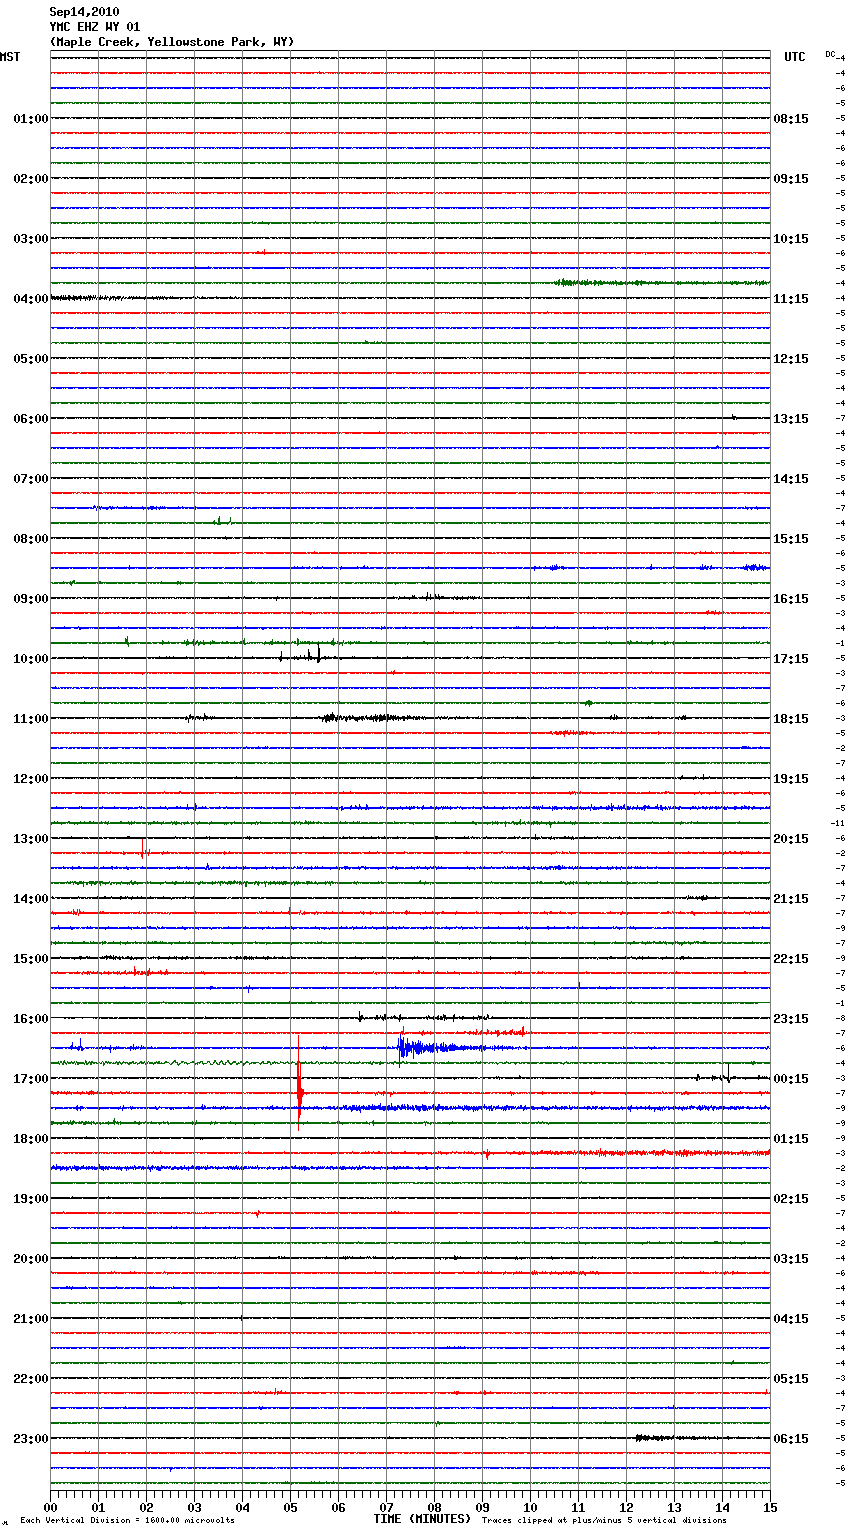This screenshot has height=1534, width=850.
Task: Click the '07:00' MST time label
Action: (x=30, y=479)
